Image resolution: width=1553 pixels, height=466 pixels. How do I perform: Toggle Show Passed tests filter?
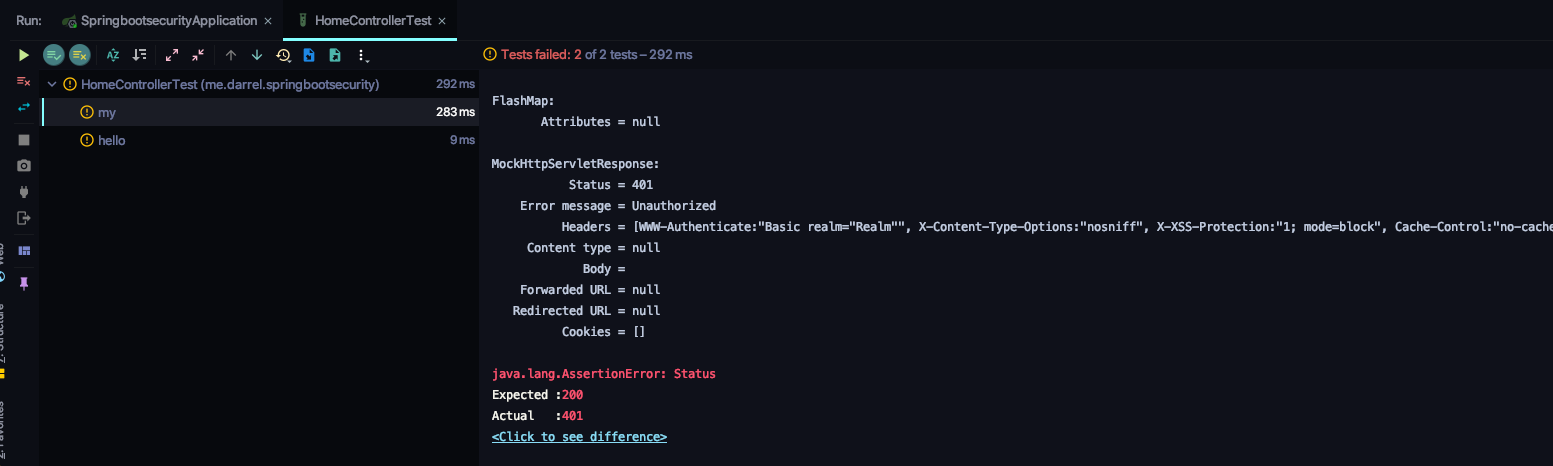tap(54, 55)
